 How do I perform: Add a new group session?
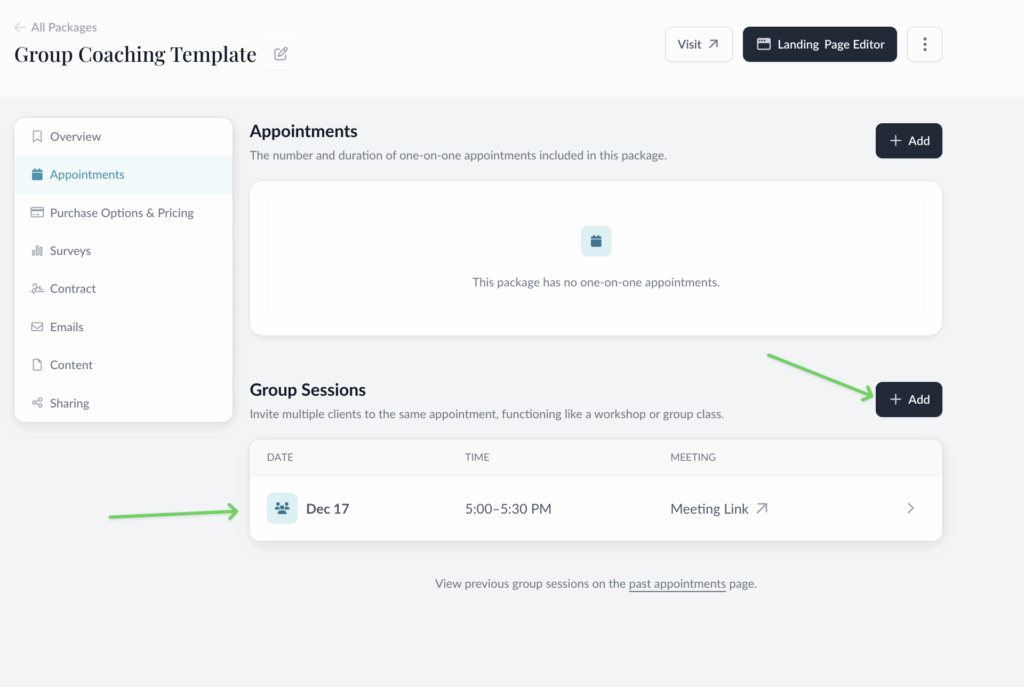(908, 399)
